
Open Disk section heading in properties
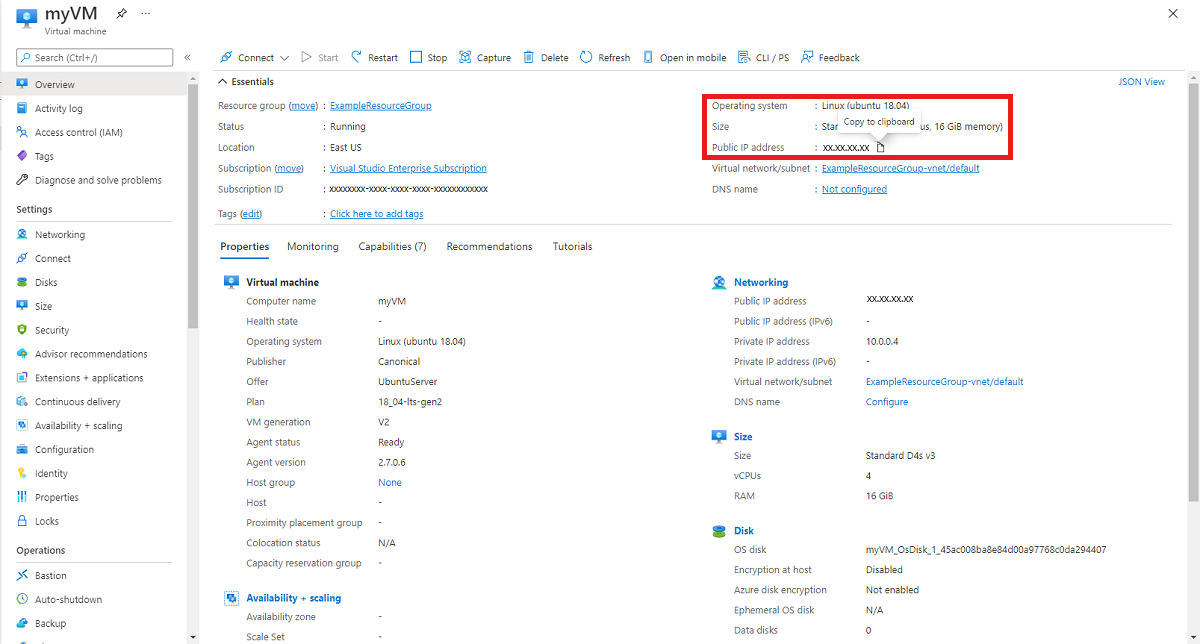click(744, 531)
